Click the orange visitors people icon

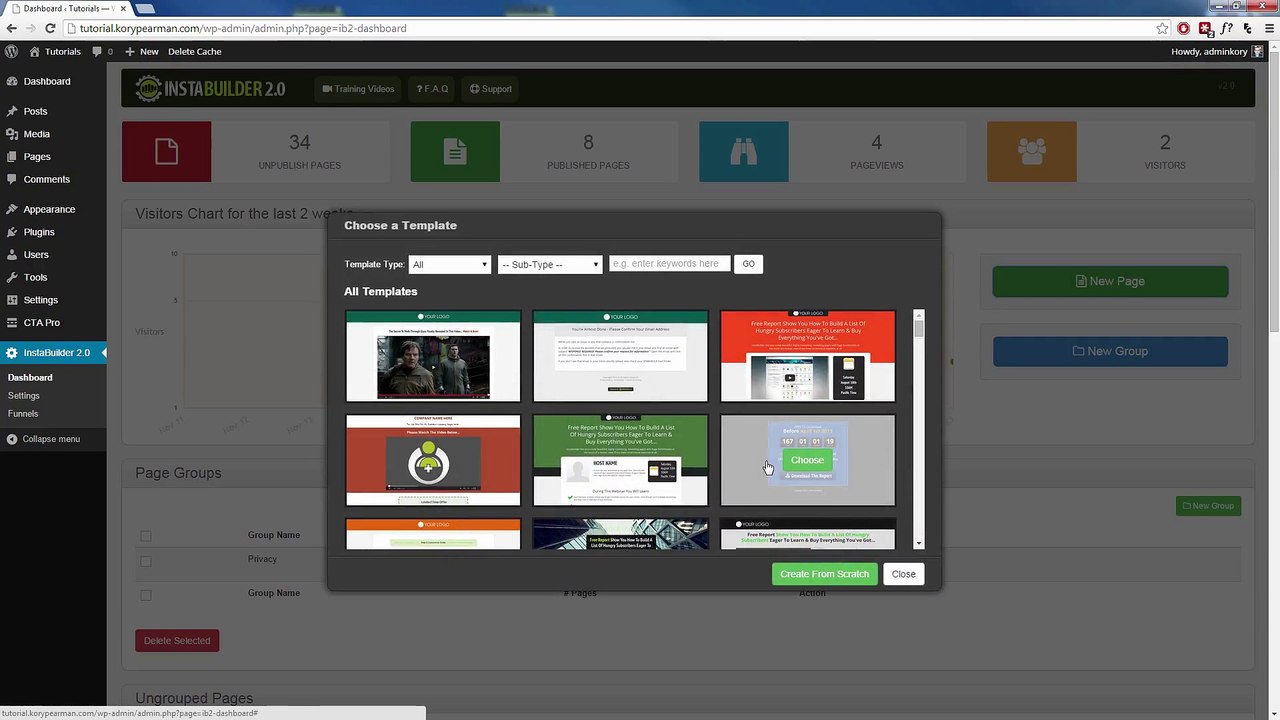[1031, 152]
